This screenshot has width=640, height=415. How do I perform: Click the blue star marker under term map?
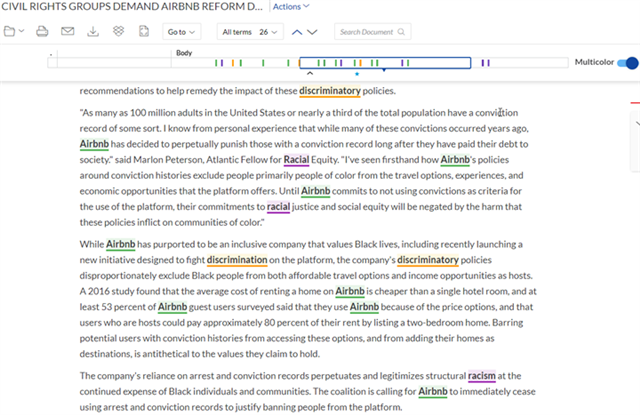[357, 74]
